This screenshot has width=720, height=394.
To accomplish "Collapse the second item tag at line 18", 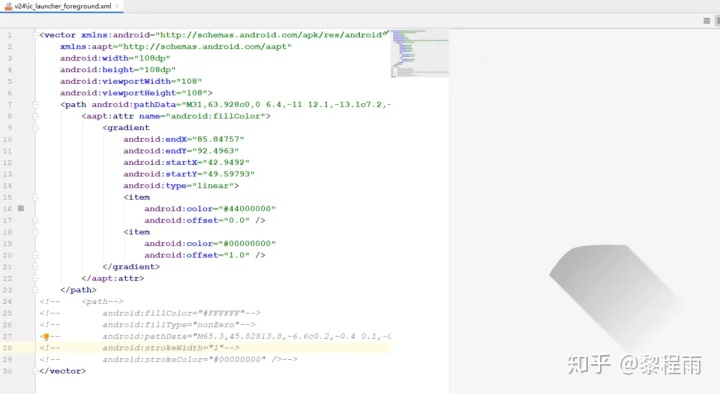I will [x=35, y=232].
